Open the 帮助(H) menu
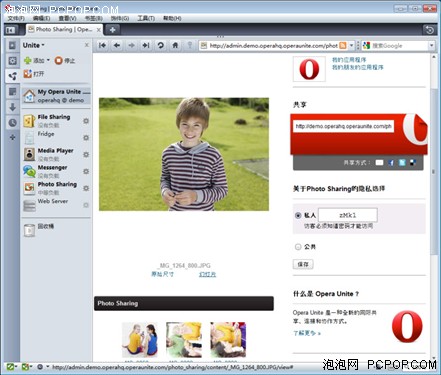 pos(172,18)
